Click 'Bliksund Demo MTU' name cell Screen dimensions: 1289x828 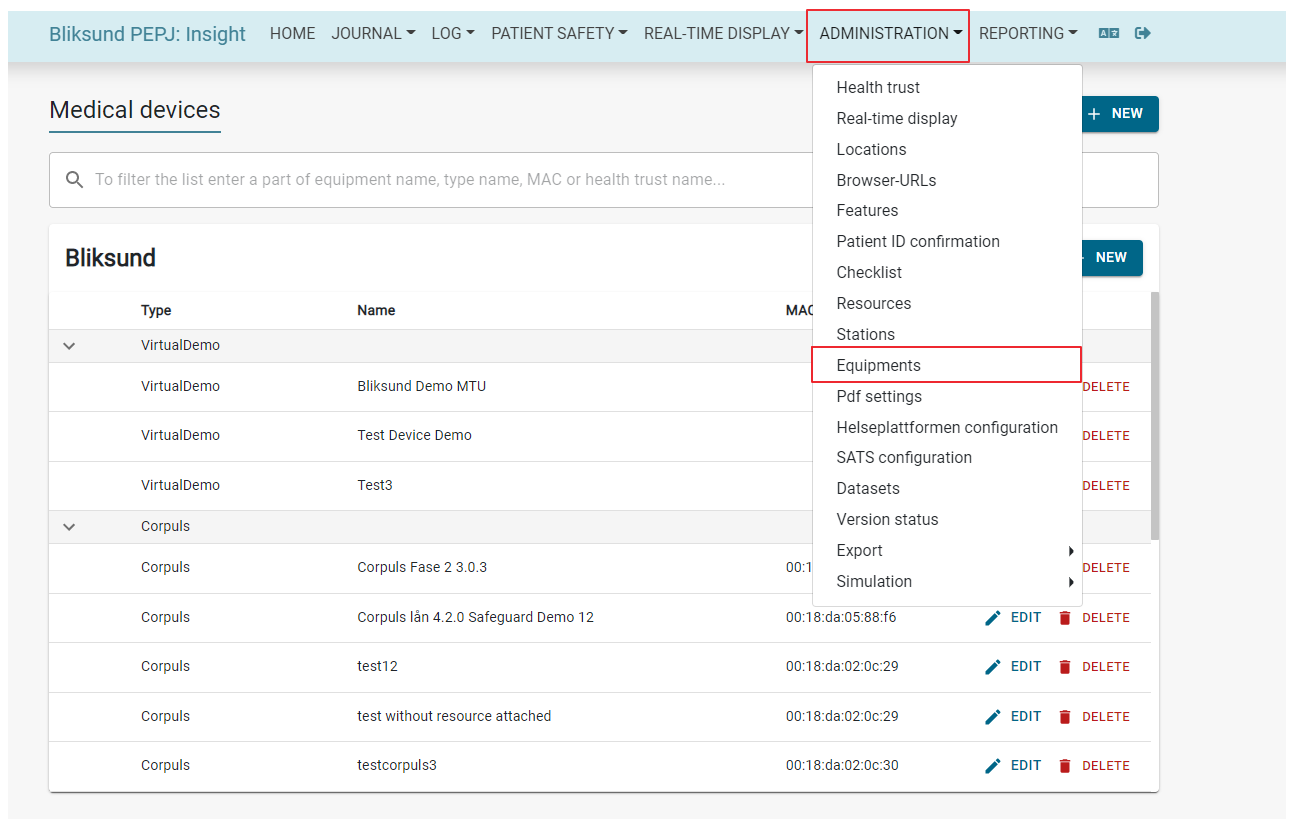tap(421, 387)
